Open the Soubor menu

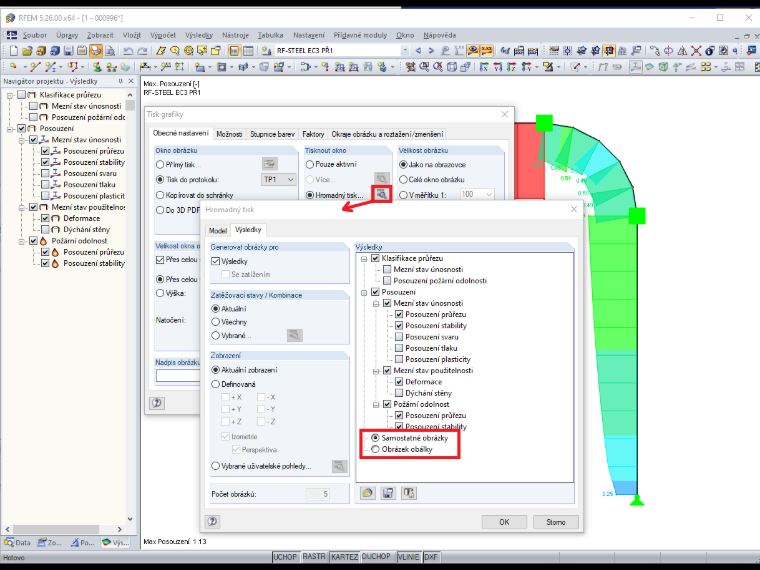[35, 35]
